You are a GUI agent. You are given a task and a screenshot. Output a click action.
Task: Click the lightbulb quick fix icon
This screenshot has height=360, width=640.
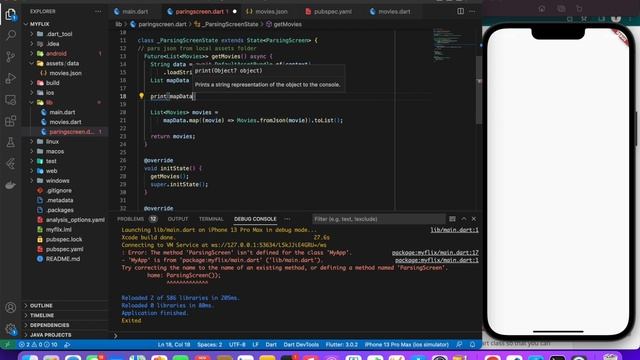click(141, 96)
